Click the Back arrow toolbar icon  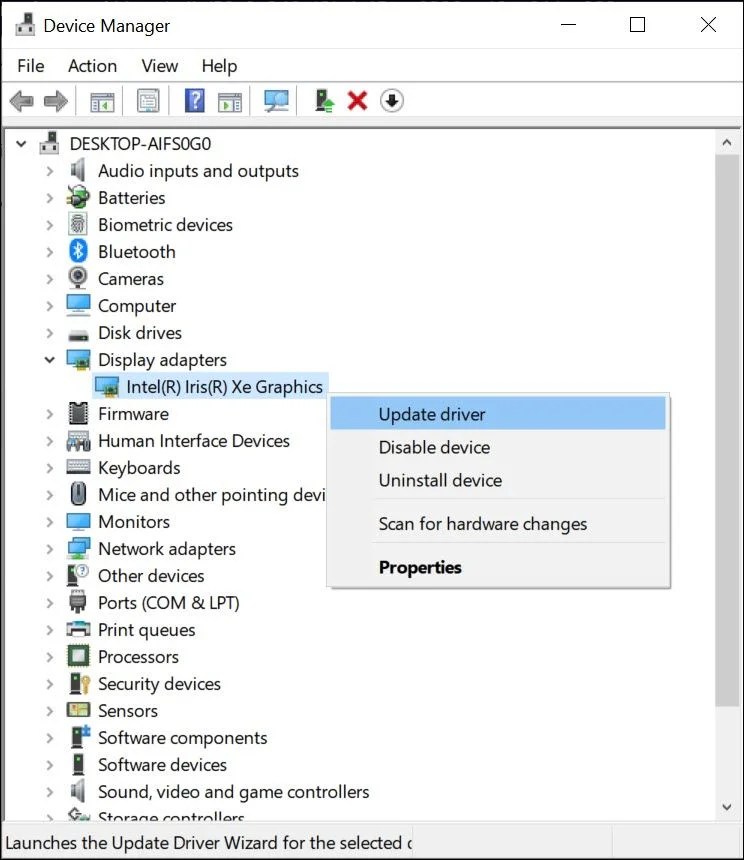pyautogui.click(x=22, y=101)
